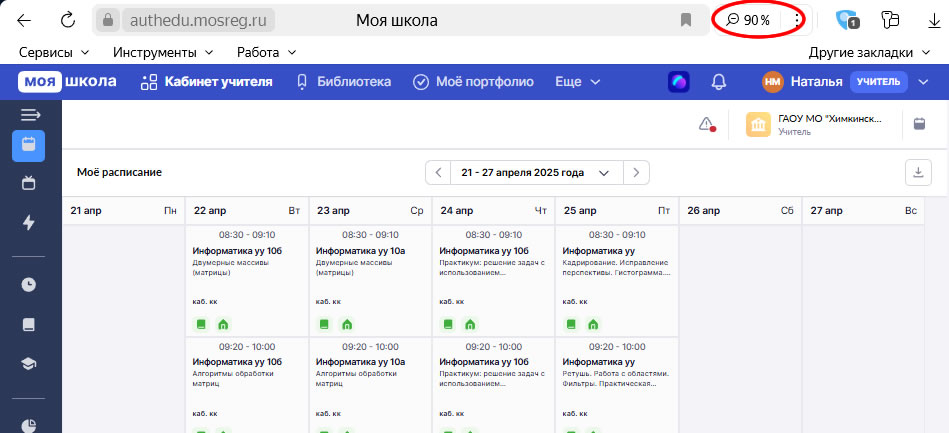
Task: Go back with the browser back arrow
Action: (24, 21)
